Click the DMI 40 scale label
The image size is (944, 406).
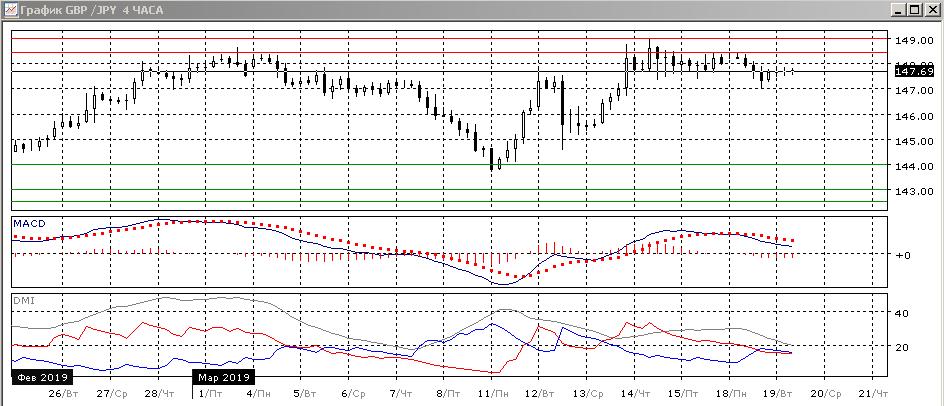pos(900,313)
